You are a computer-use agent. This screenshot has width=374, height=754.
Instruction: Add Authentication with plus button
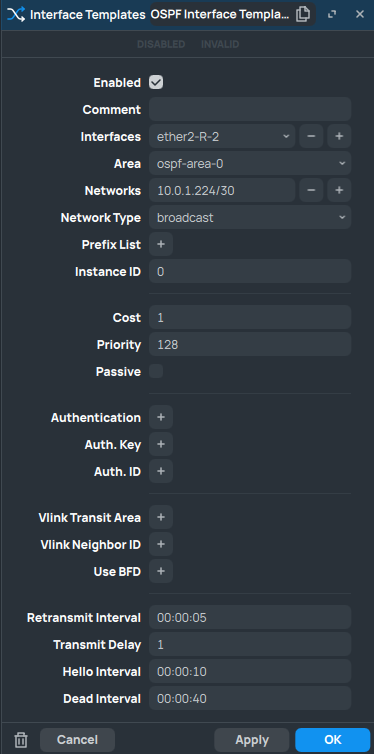pyautogui.click(x=161, y=417)
